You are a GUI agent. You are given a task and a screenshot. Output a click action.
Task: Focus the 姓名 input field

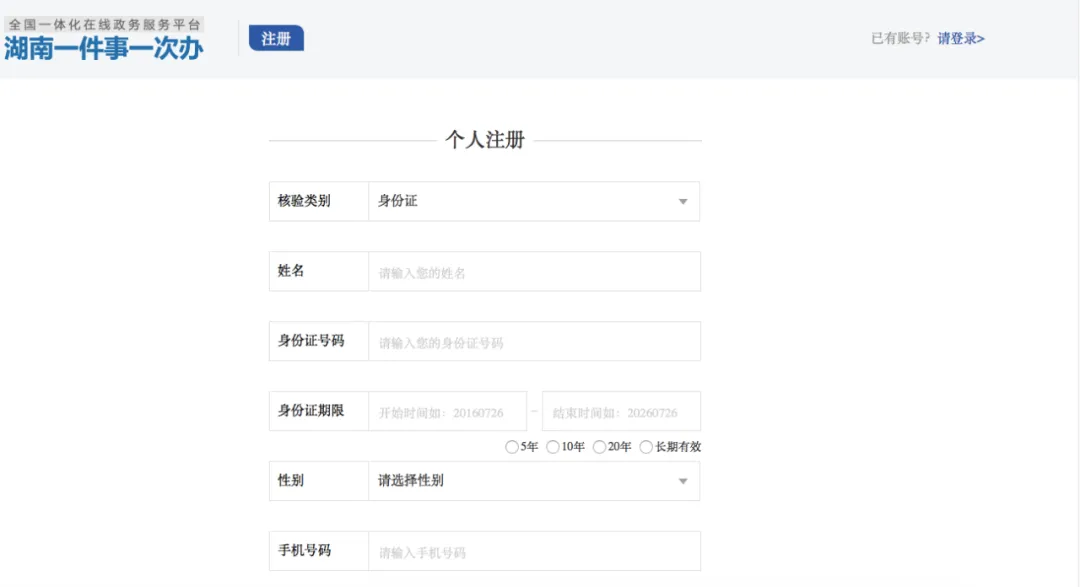point(534,271)
